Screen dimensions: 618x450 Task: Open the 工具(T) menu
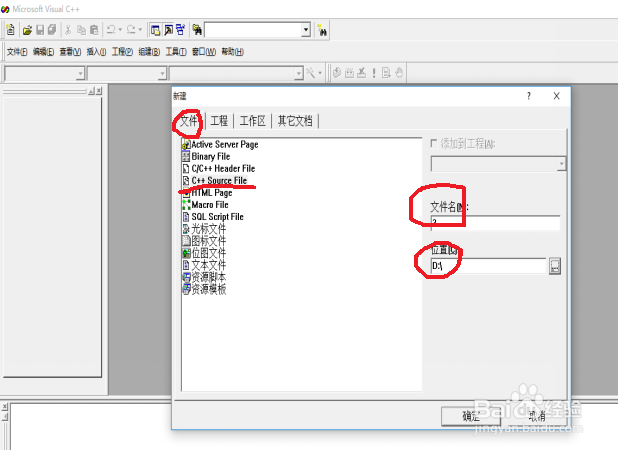tap(176, 52)
